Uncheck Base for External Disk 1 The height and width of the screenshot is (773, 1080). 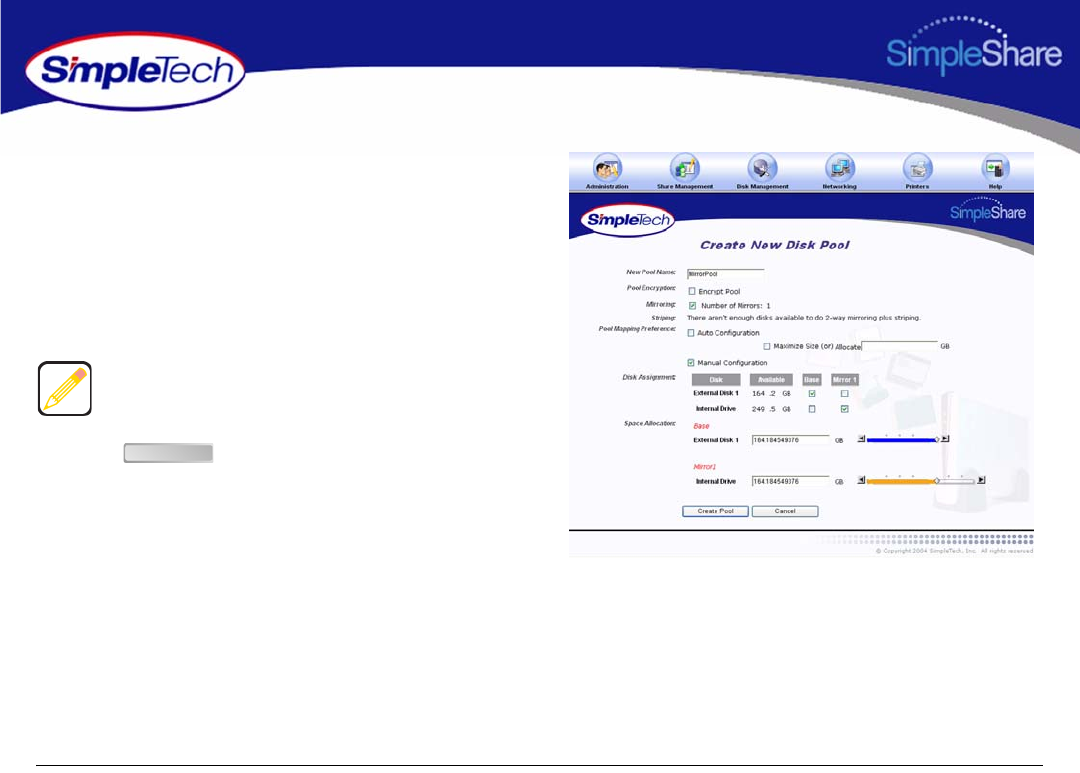coord(812,393)
